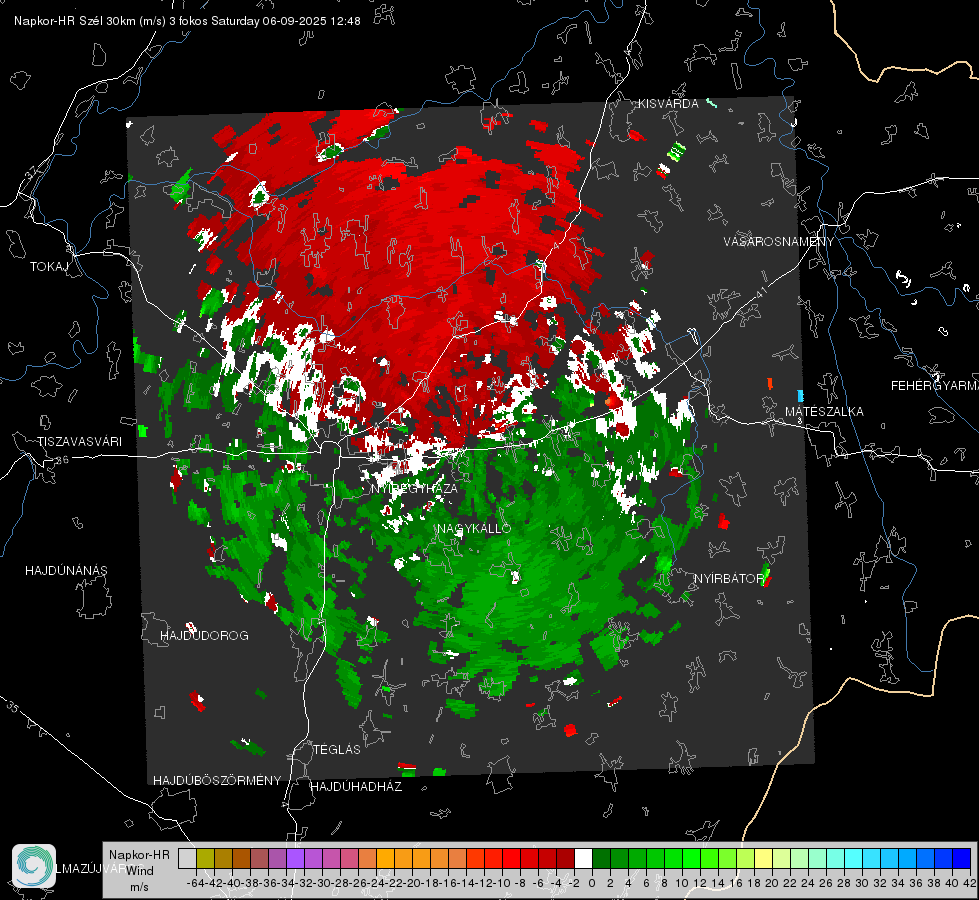Click road number 36 near Tiszavasvári

pos(62,460)
